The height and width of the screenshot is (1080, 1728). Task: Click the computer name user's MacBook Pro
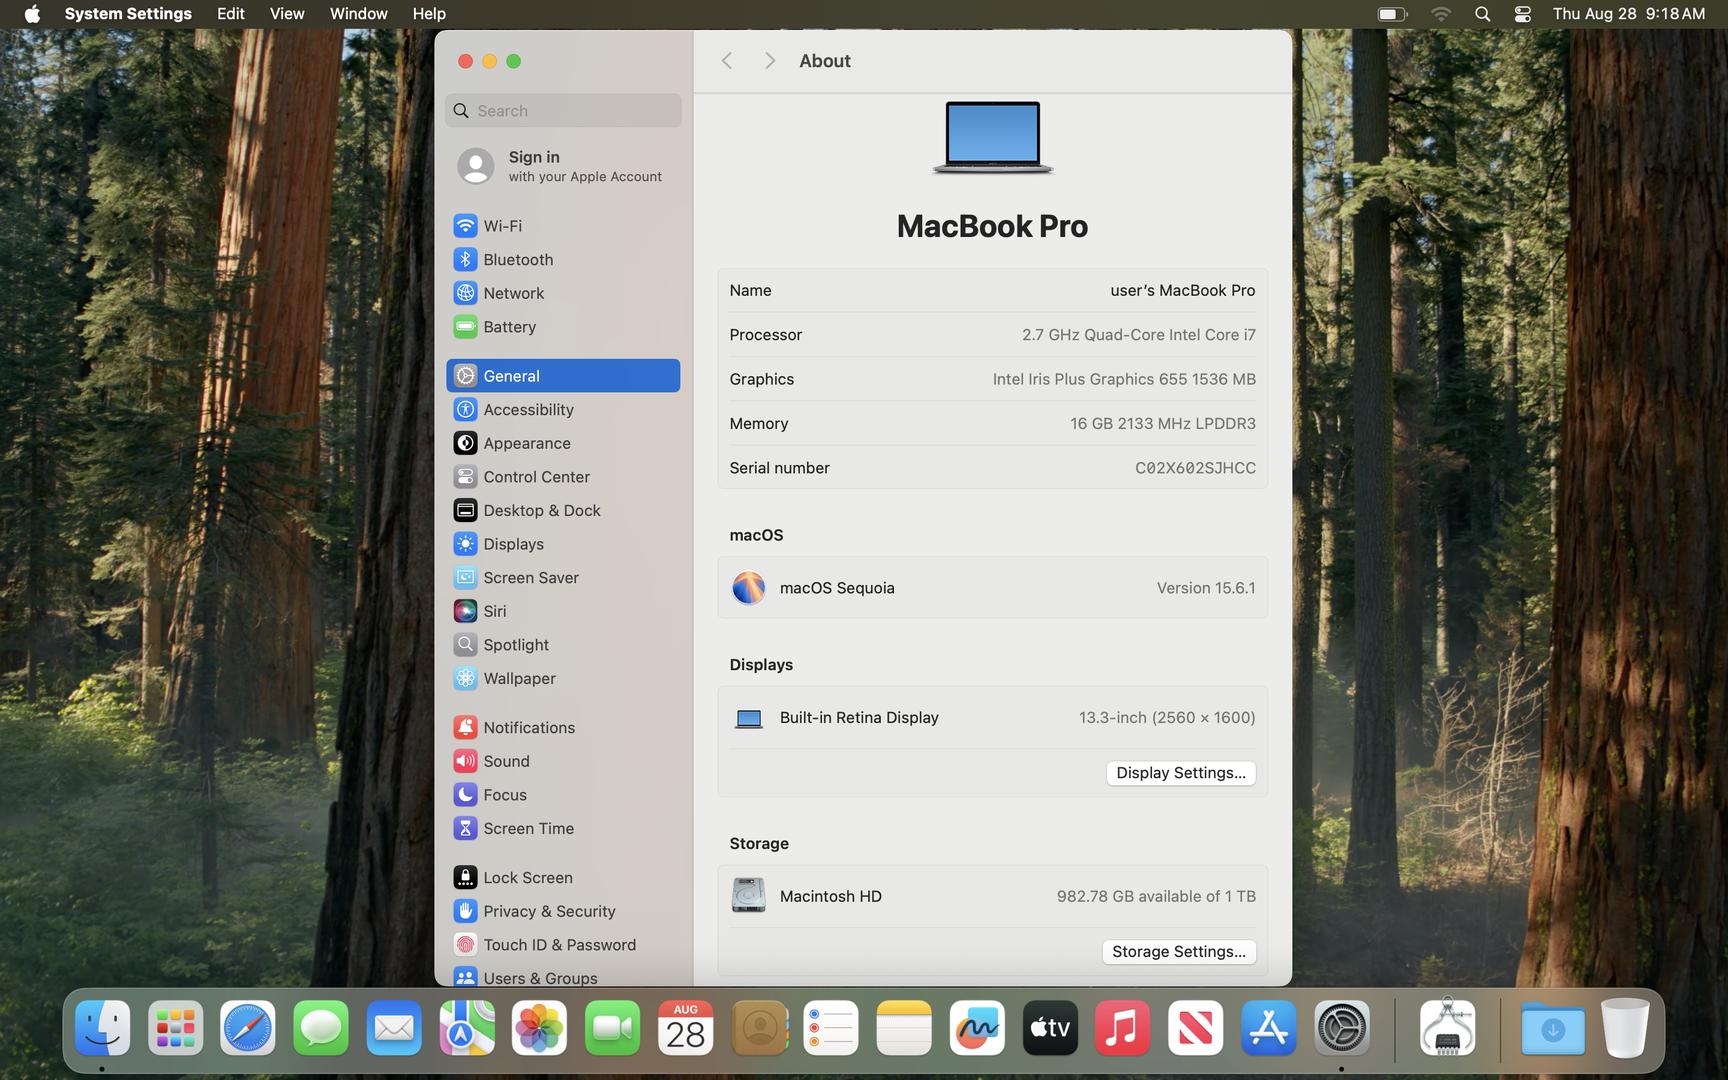click(1182, 290)
